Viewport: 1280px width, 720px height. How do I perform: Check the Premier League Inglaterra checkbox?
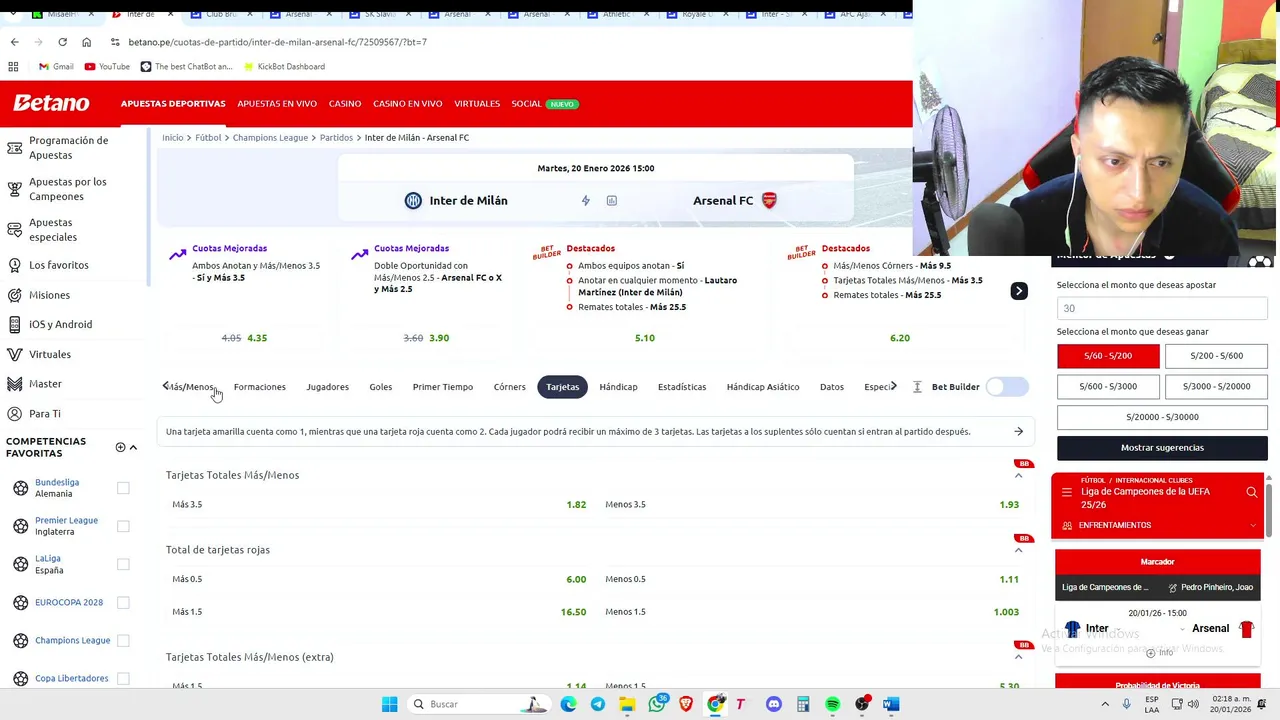tap(123, 526)
